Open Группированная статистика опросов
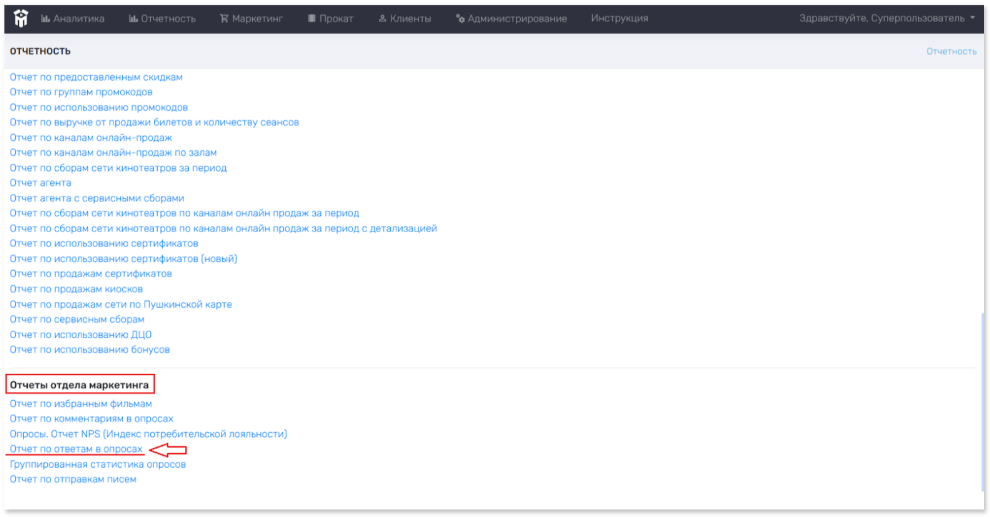 click(97, 464)
